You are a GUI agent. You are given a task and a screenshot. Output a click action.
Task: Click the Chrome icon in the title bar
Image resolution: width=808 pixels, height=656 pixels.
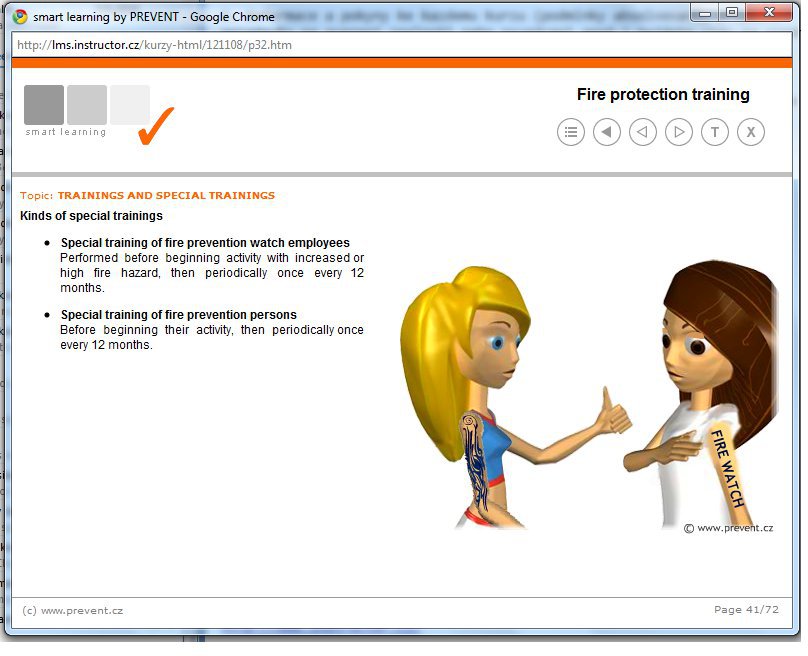20,16
